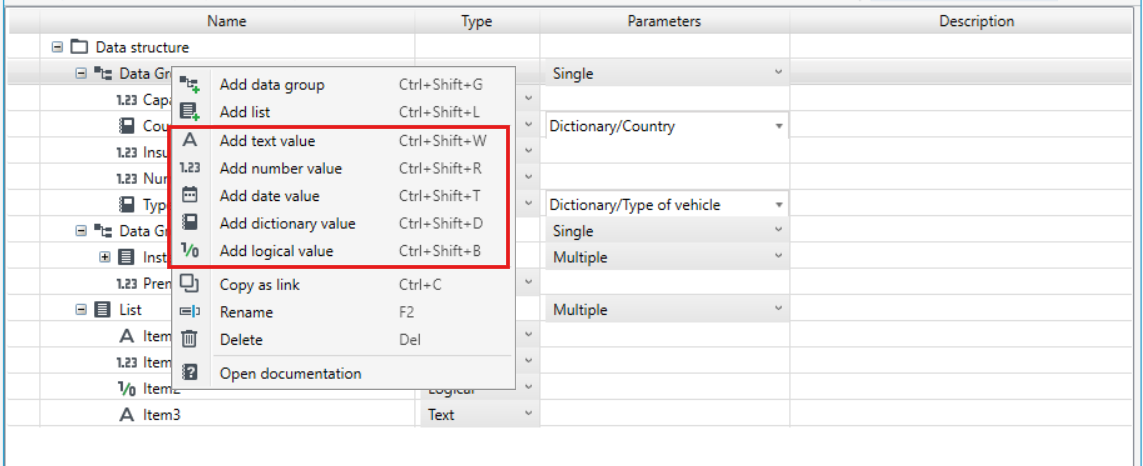
Task: Open the Multiple dropdown on the List row
Action: (666, 310)
